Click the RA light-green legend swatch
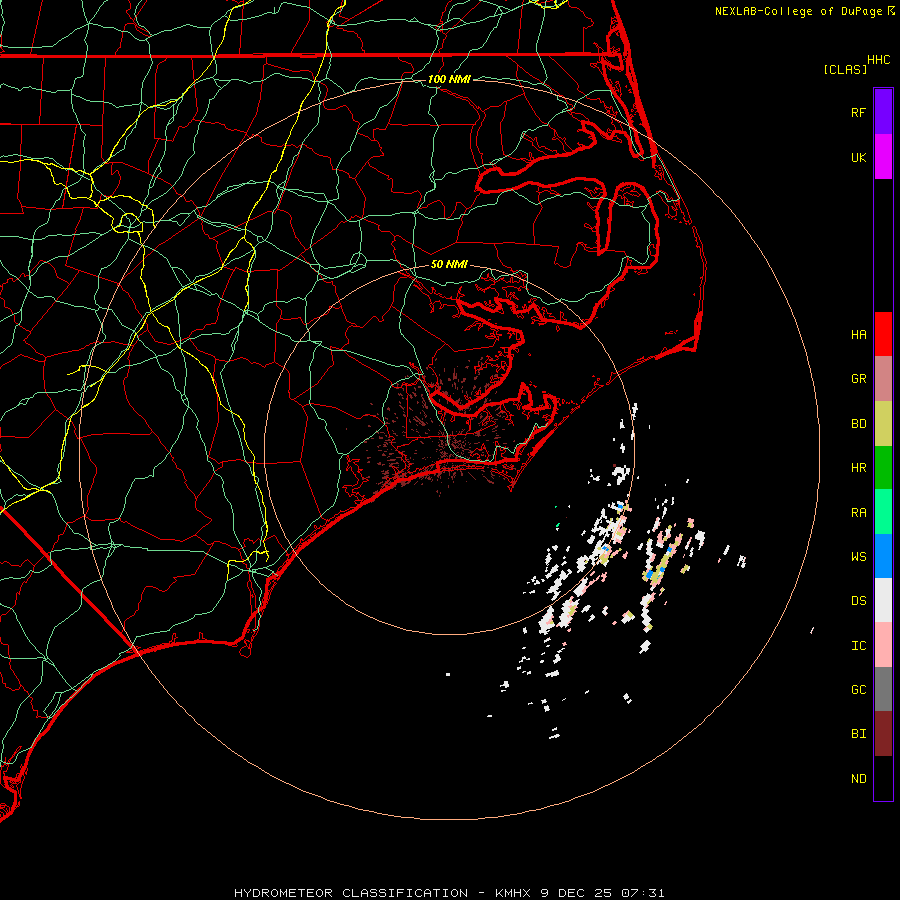Viewport: 900px width, 900px height. tap(883, 512)
